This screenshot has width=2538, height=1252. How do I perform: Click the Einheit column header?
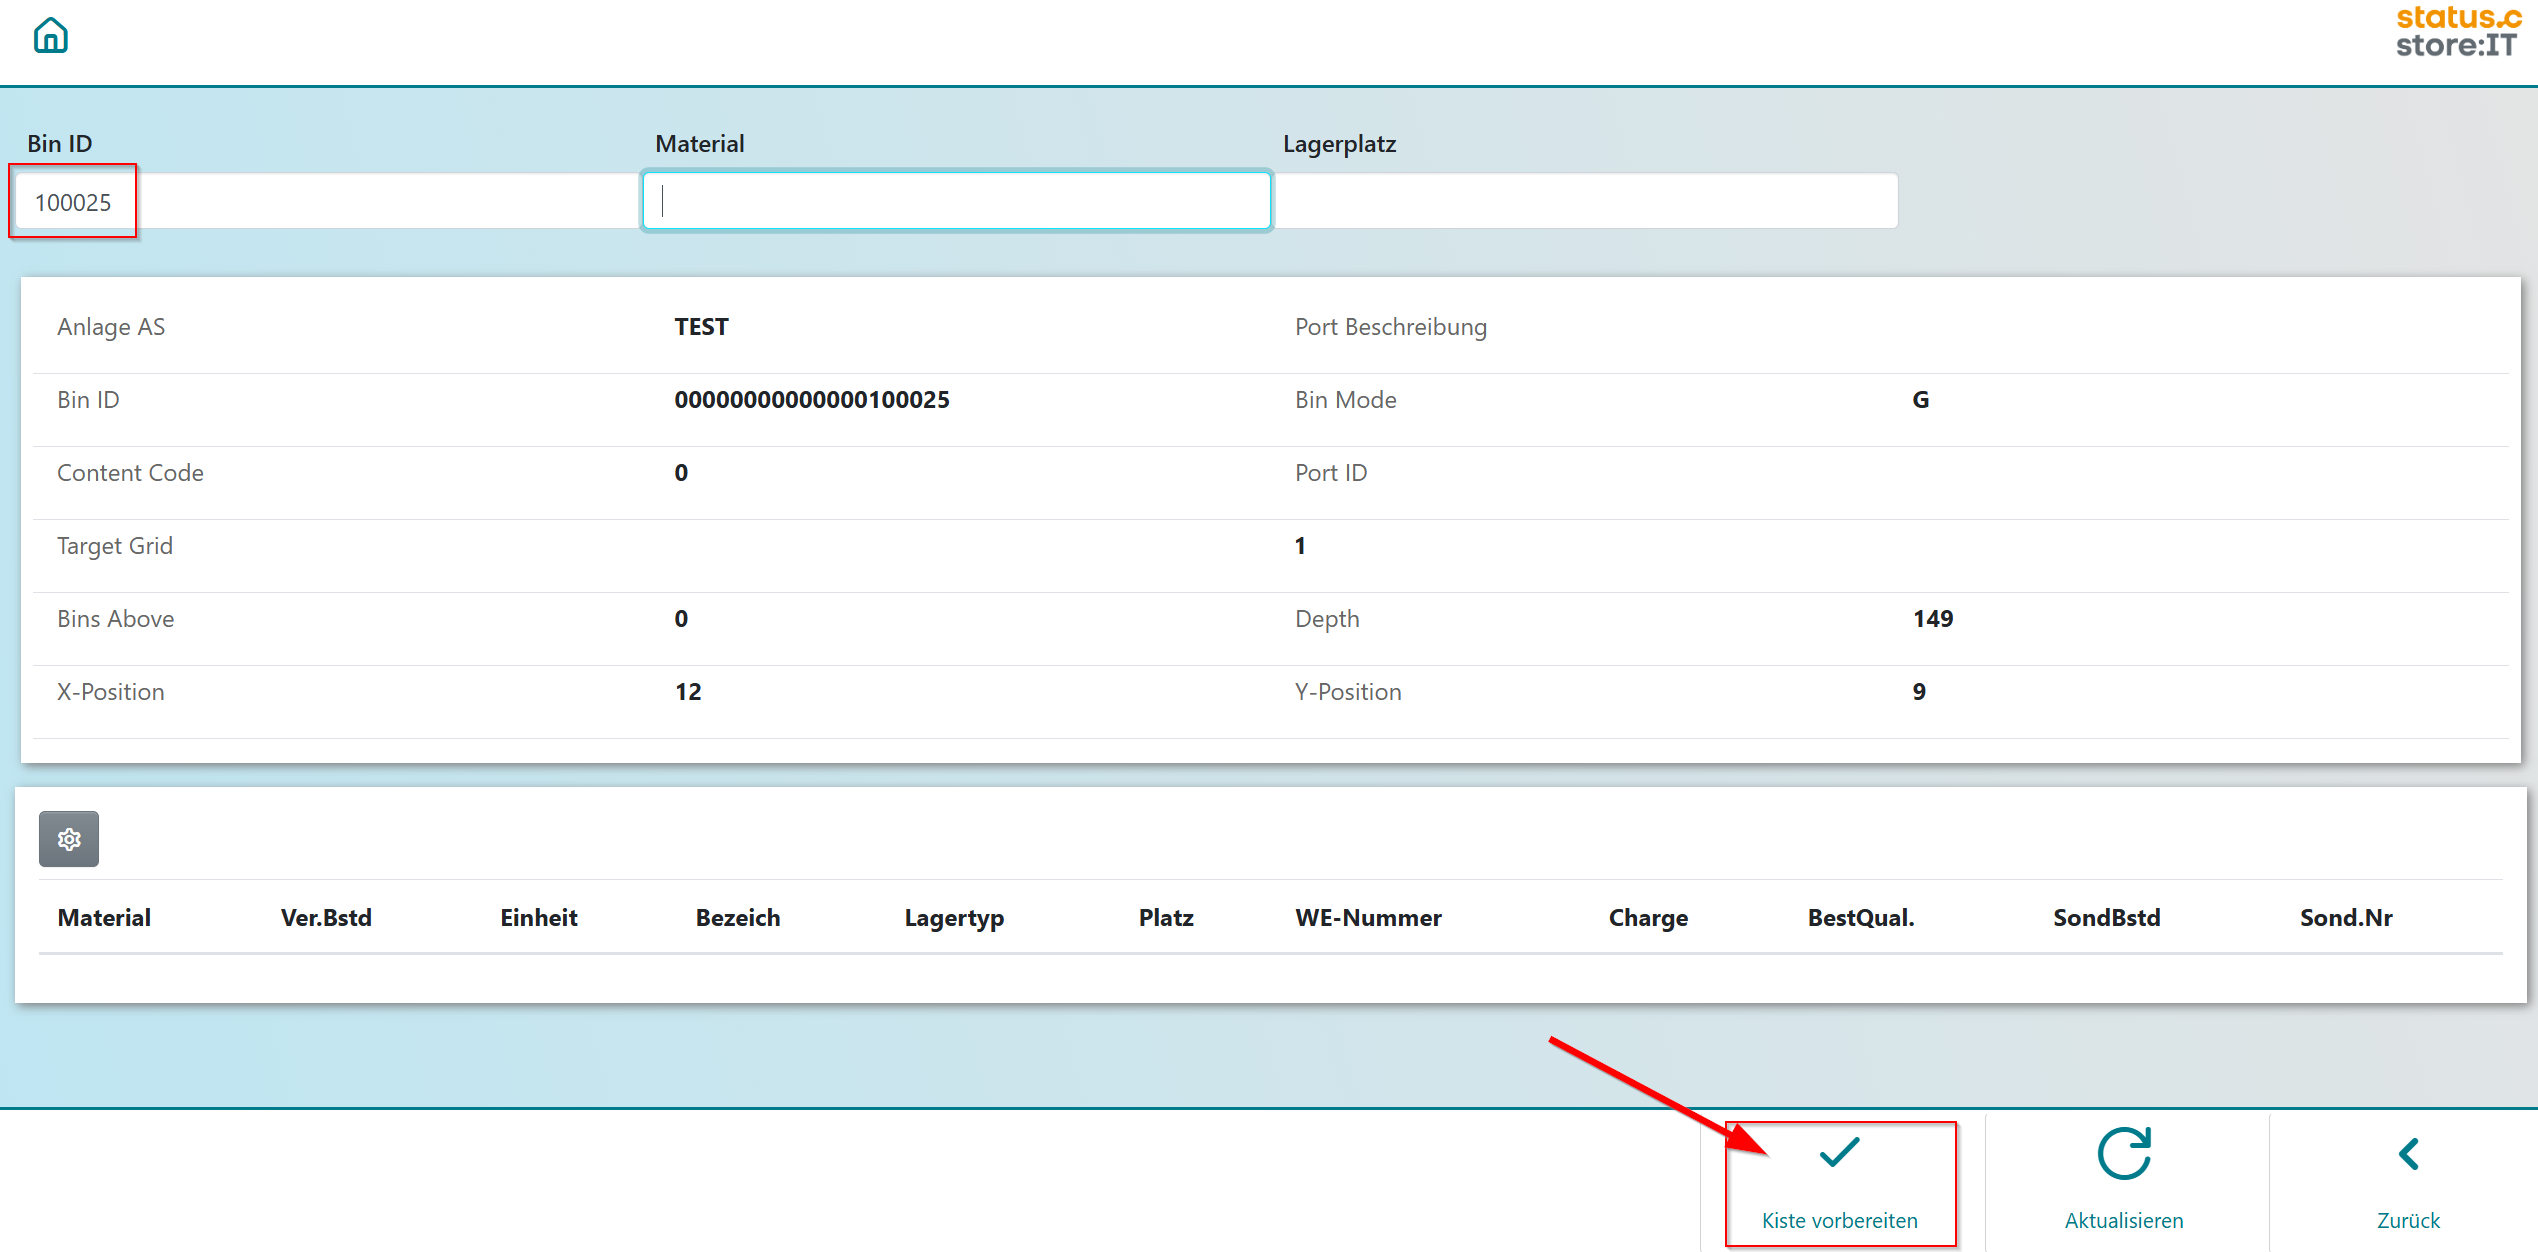539,918
